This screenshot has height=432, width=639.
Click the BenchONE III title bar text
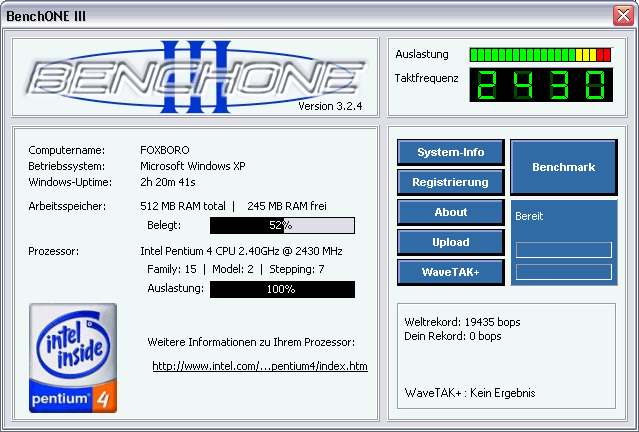46,16
